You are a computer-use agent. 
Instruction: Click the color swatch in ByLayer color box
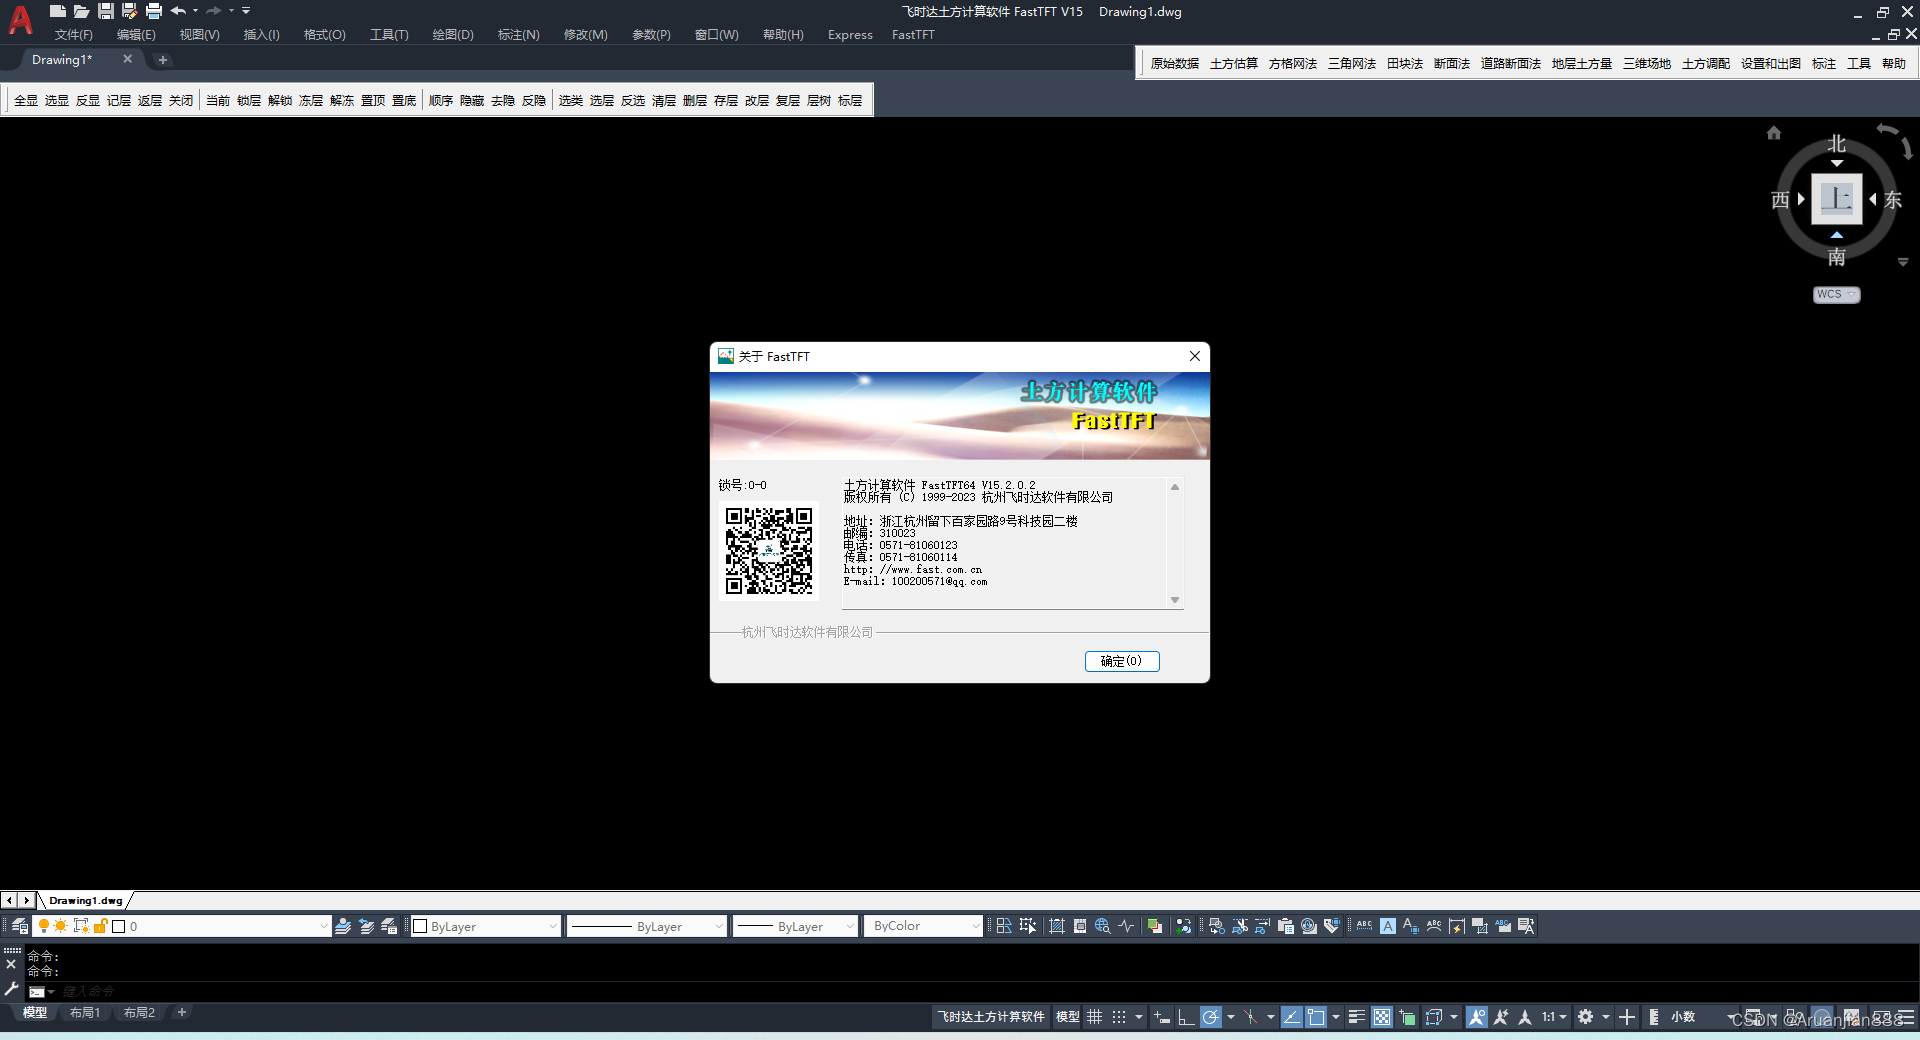pyautogui.click(x=421, y=926)
